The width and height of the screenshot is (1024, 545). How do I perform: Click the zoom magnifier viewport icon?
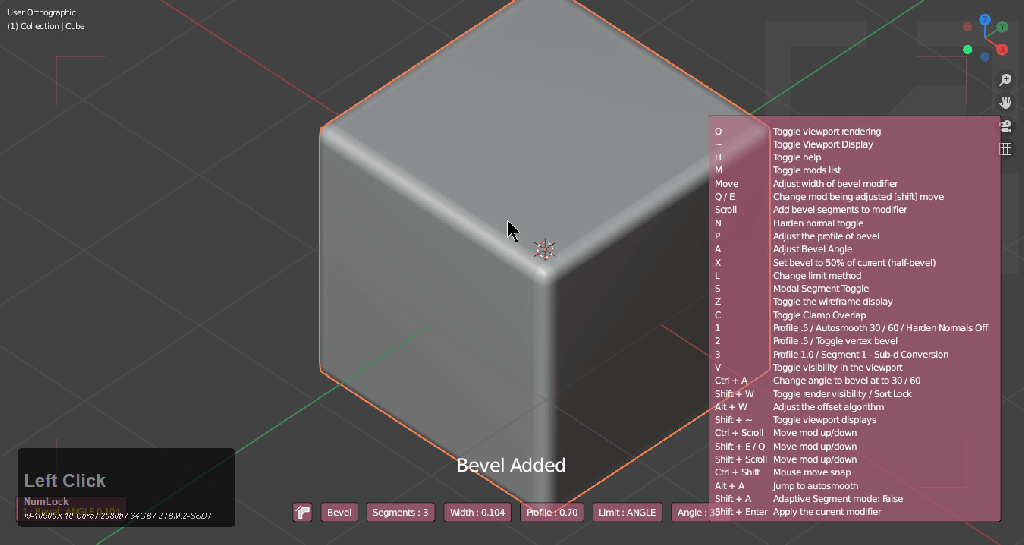pos(1005,80)
